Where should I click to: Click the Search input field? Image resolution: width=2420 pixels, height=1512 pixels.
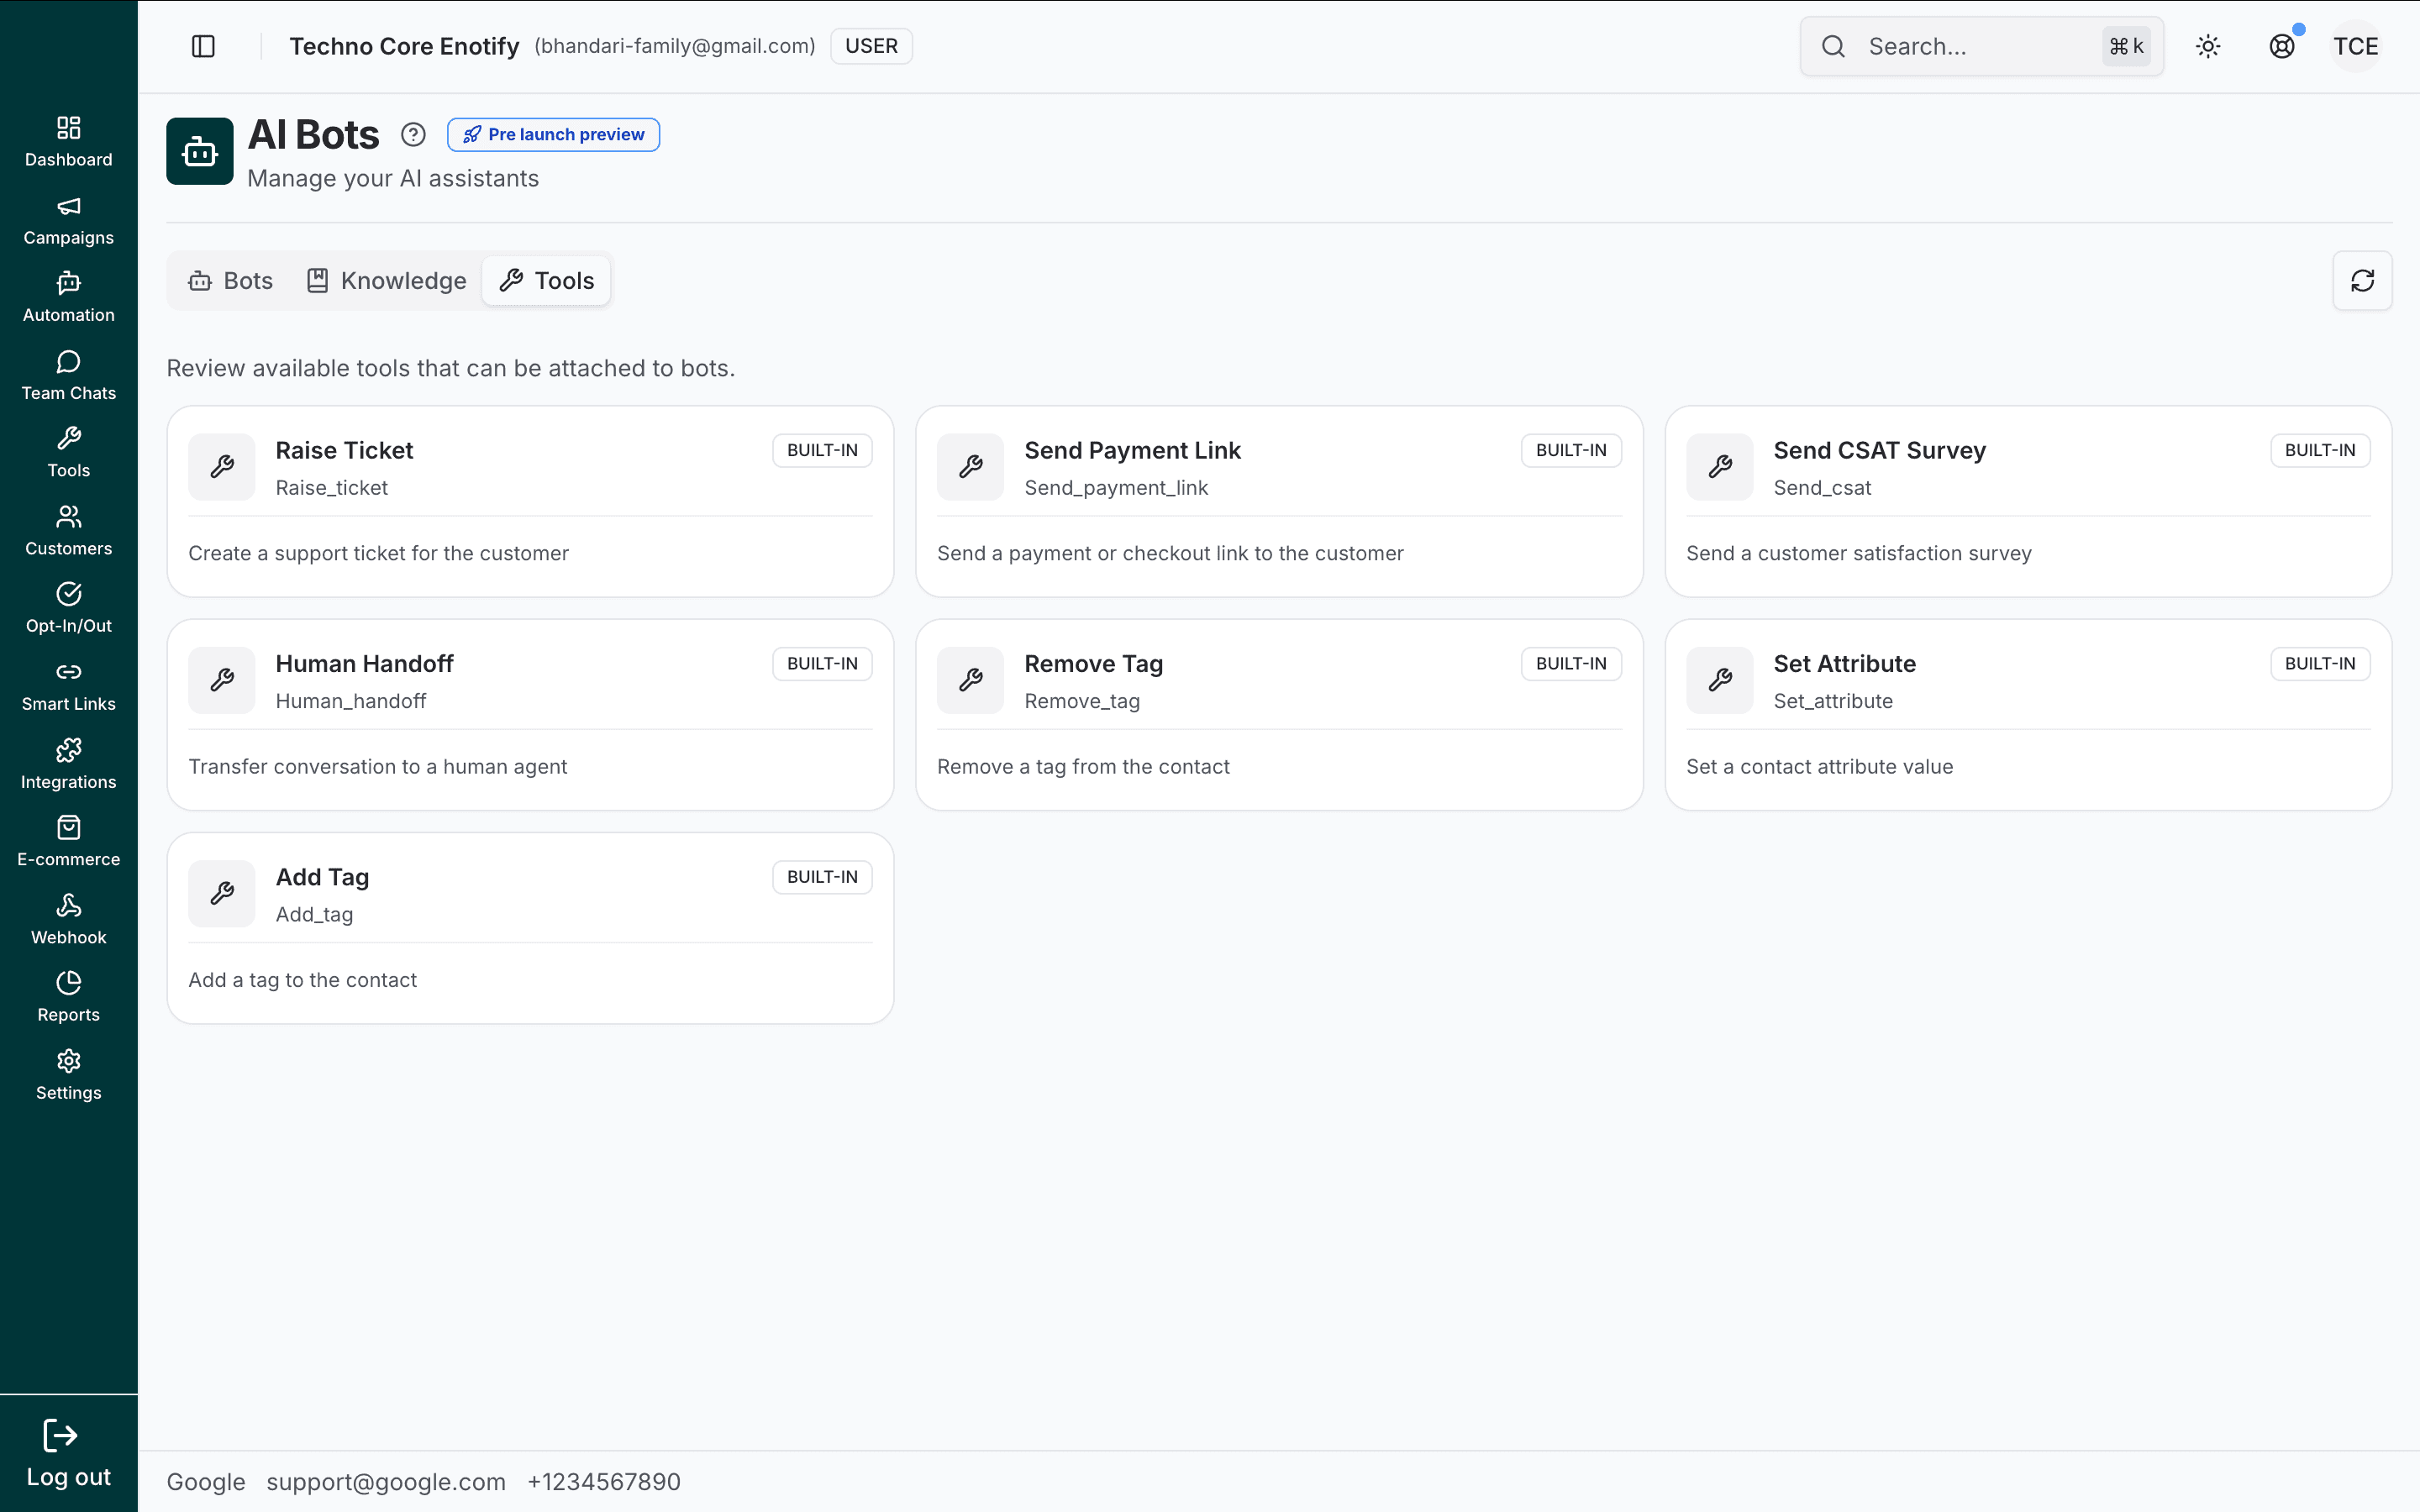[x=1982, y=46]
